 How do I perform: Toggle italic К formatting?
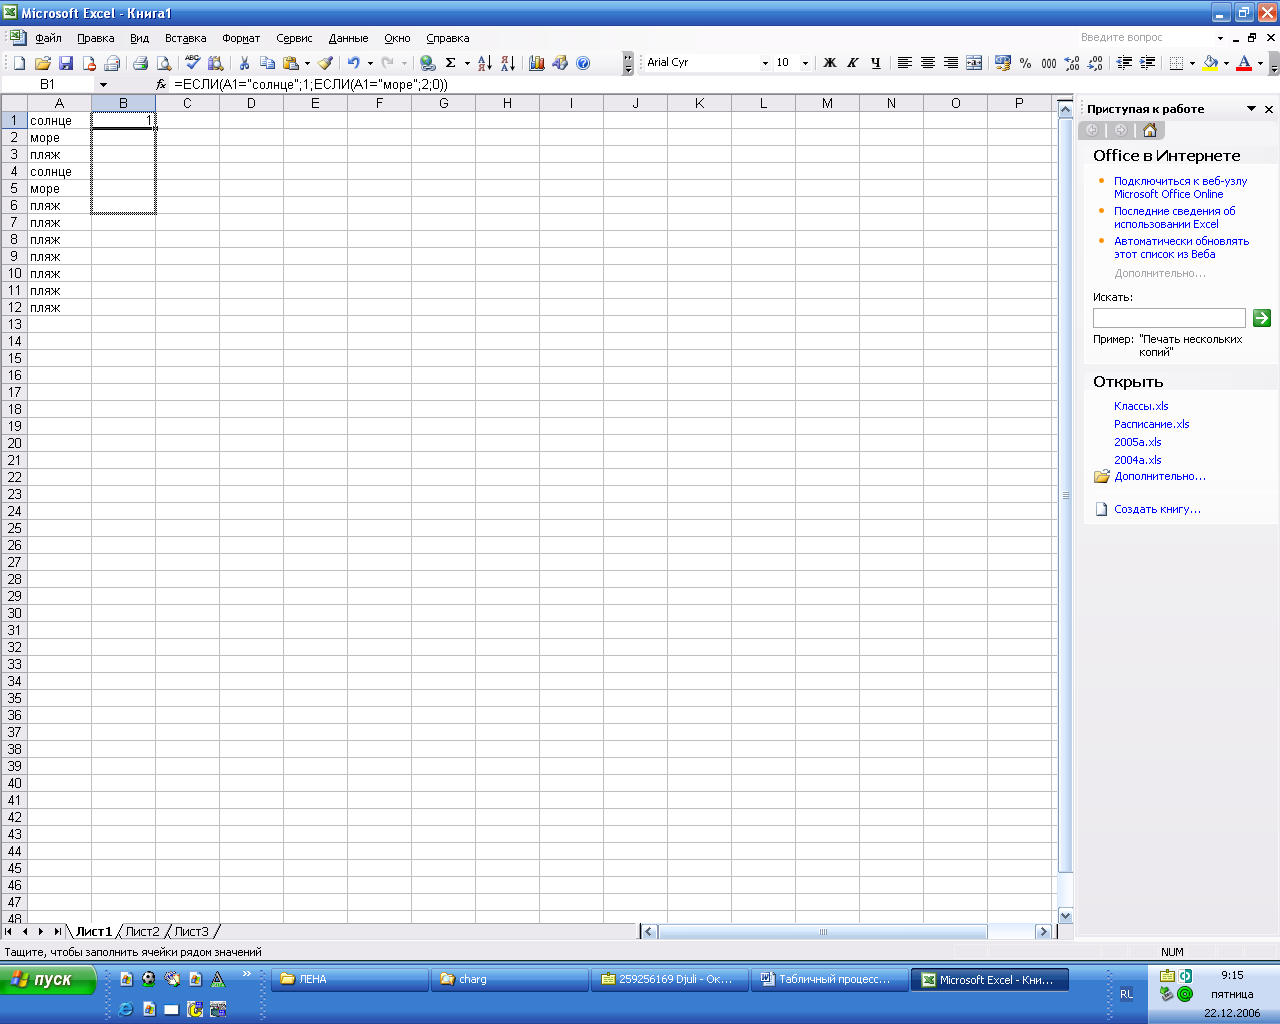tap(853, 63)
